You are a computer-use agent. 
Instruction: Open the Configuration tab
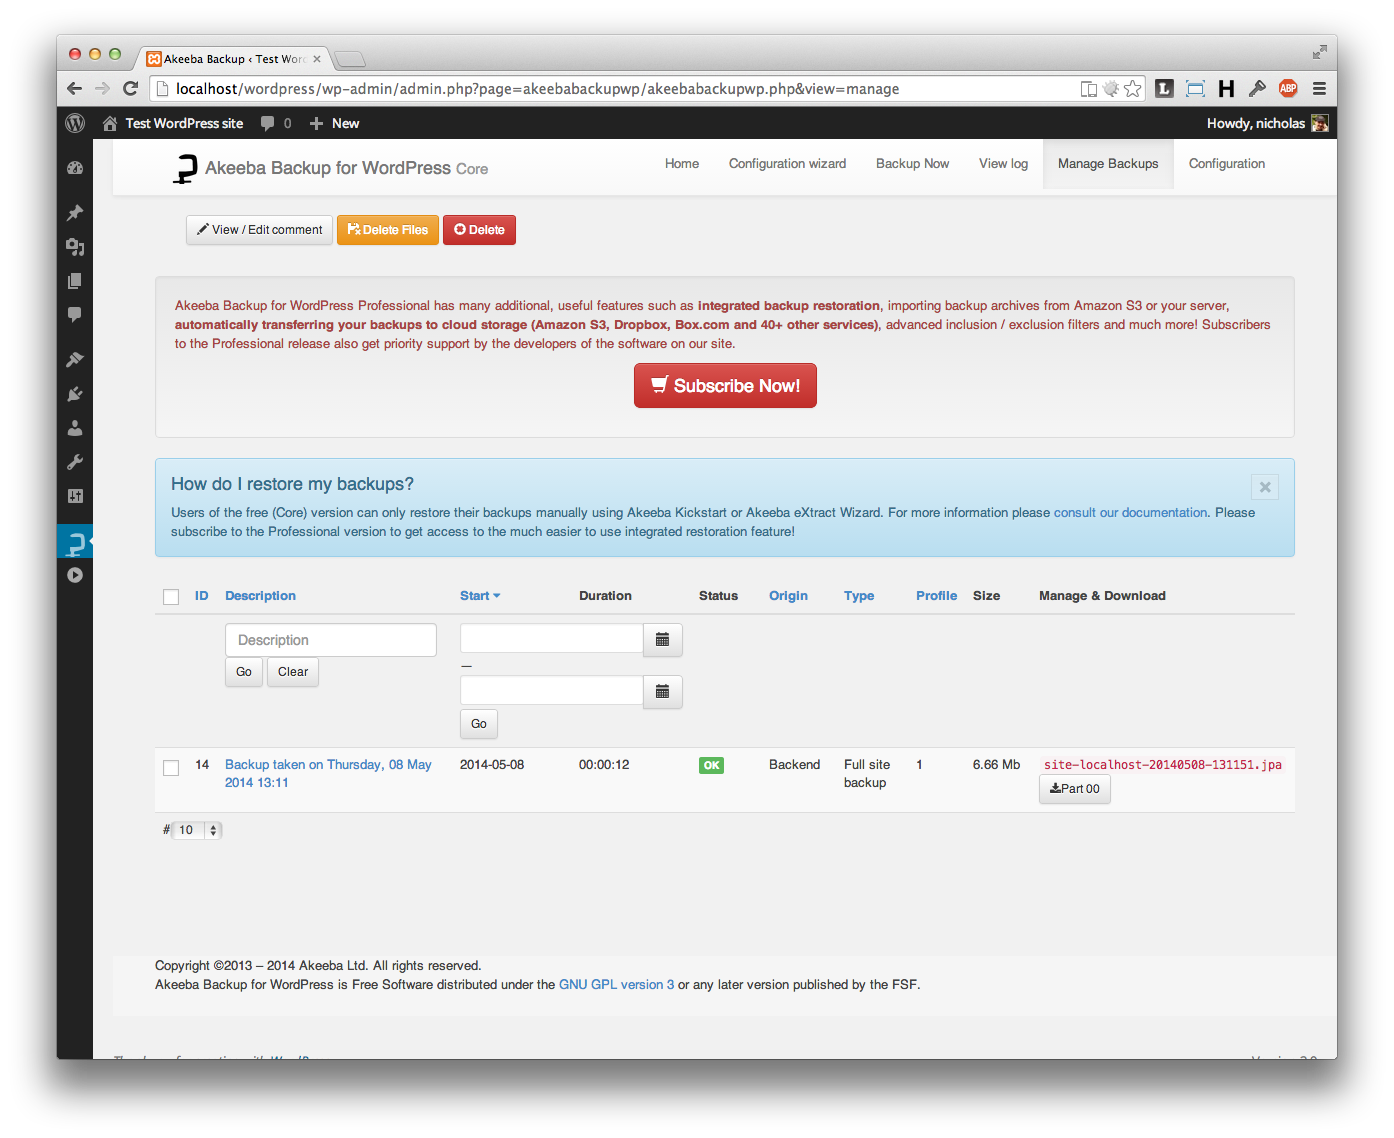pos(1227,164)
